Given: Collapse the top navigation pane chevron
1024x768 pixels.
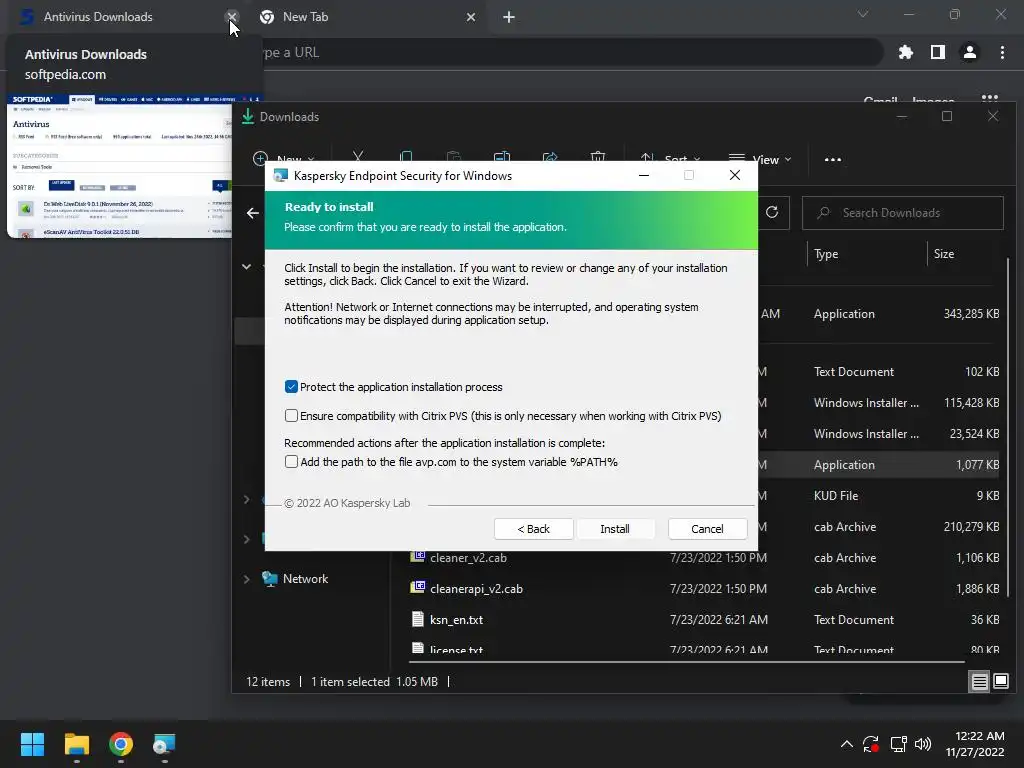Looking at the screenshot, I should click(x=246, y=266).
